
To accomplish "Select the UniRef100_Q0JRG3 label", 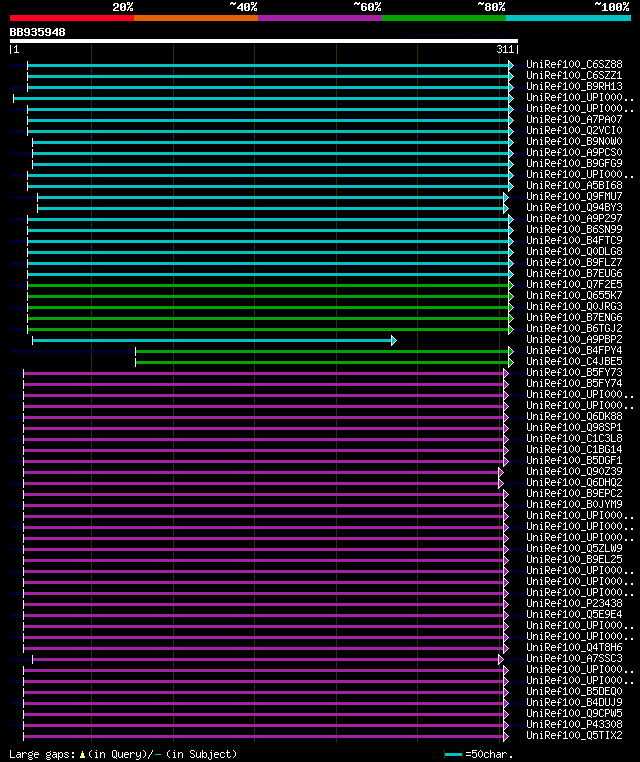I will point(574,306).
